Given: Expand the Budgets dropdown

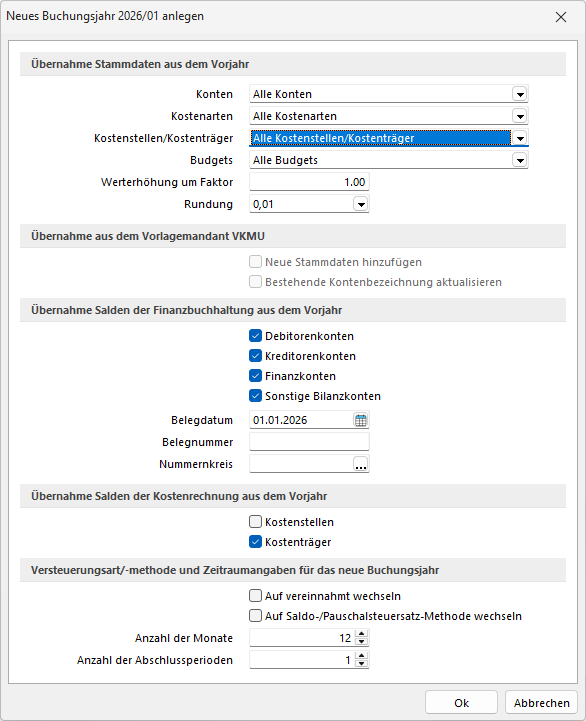Looking at the screenshot, I should coord(520,160).
